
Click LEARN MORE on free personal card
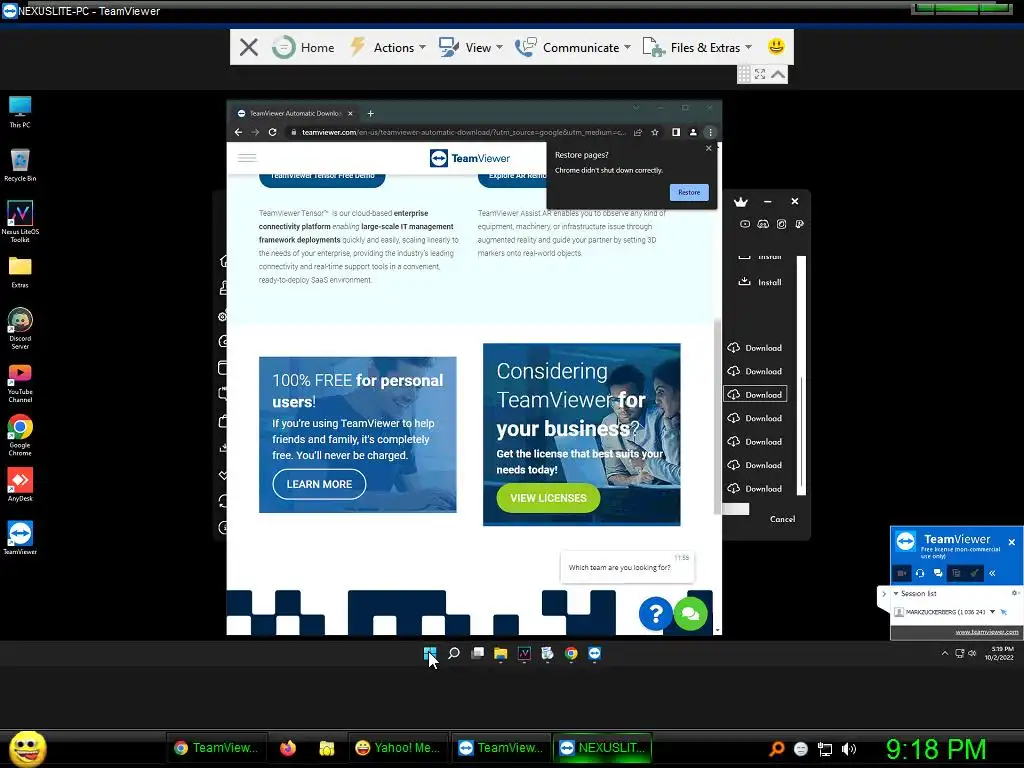(319, 484)
